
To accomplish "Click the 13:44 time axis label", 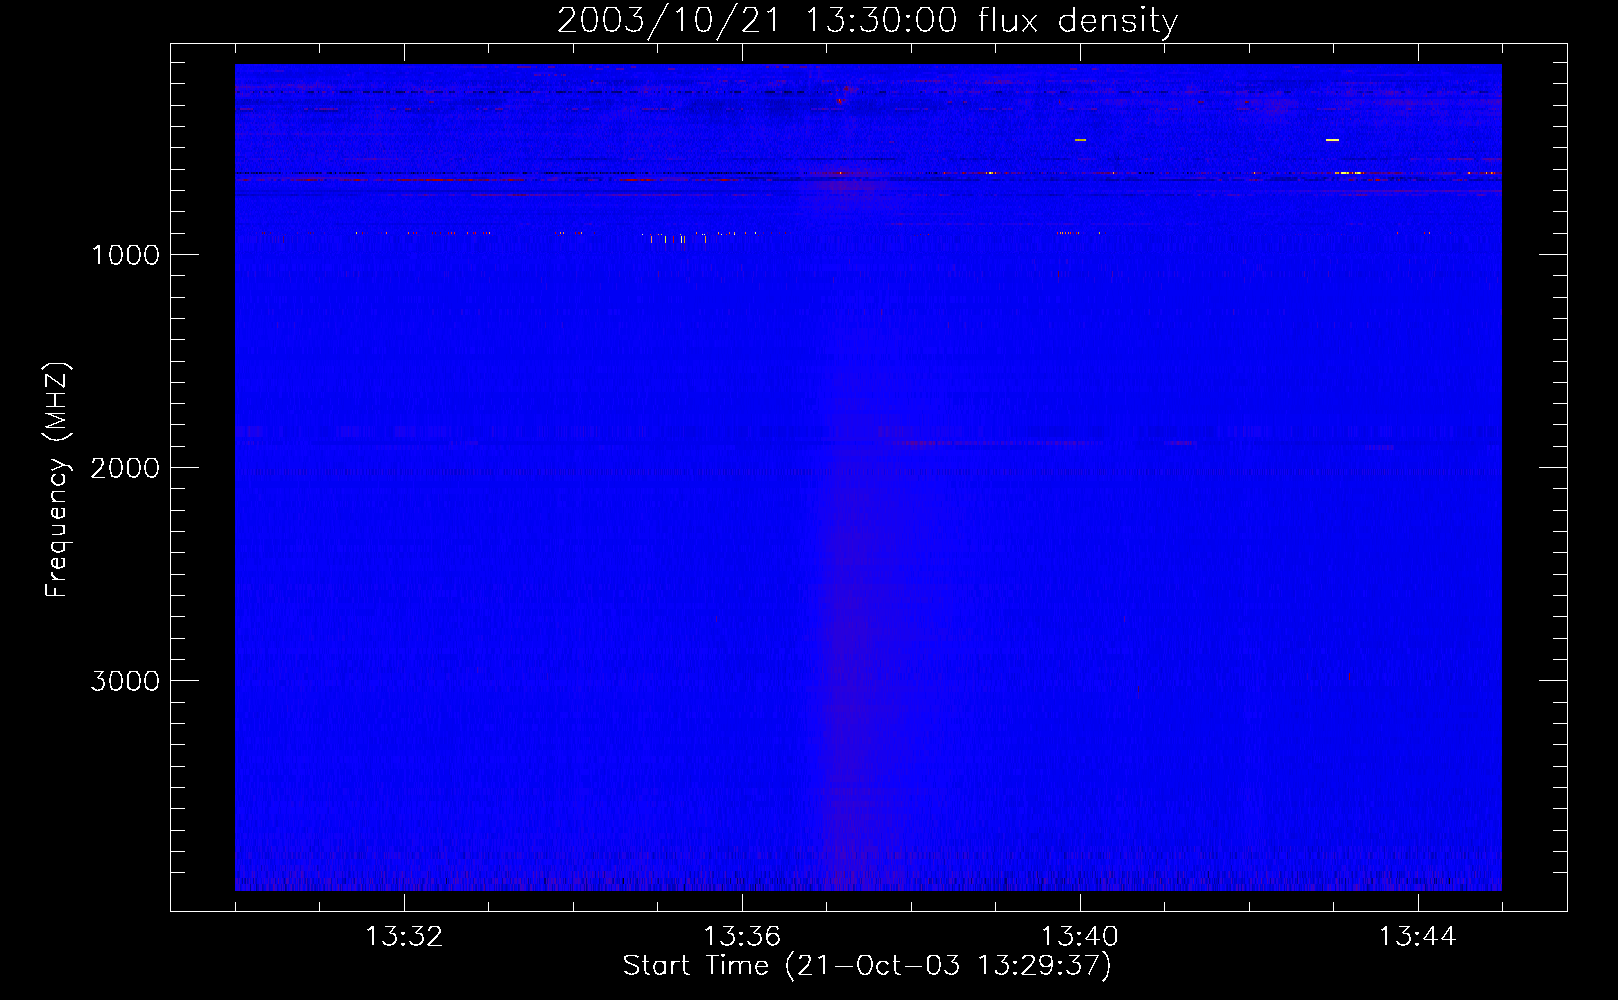I will 1418,937.
